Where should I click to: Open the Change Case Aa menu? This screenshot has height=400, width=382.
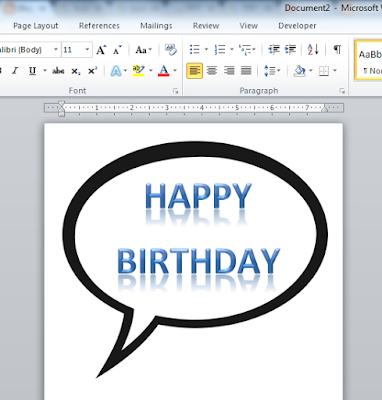pos(143,50)
